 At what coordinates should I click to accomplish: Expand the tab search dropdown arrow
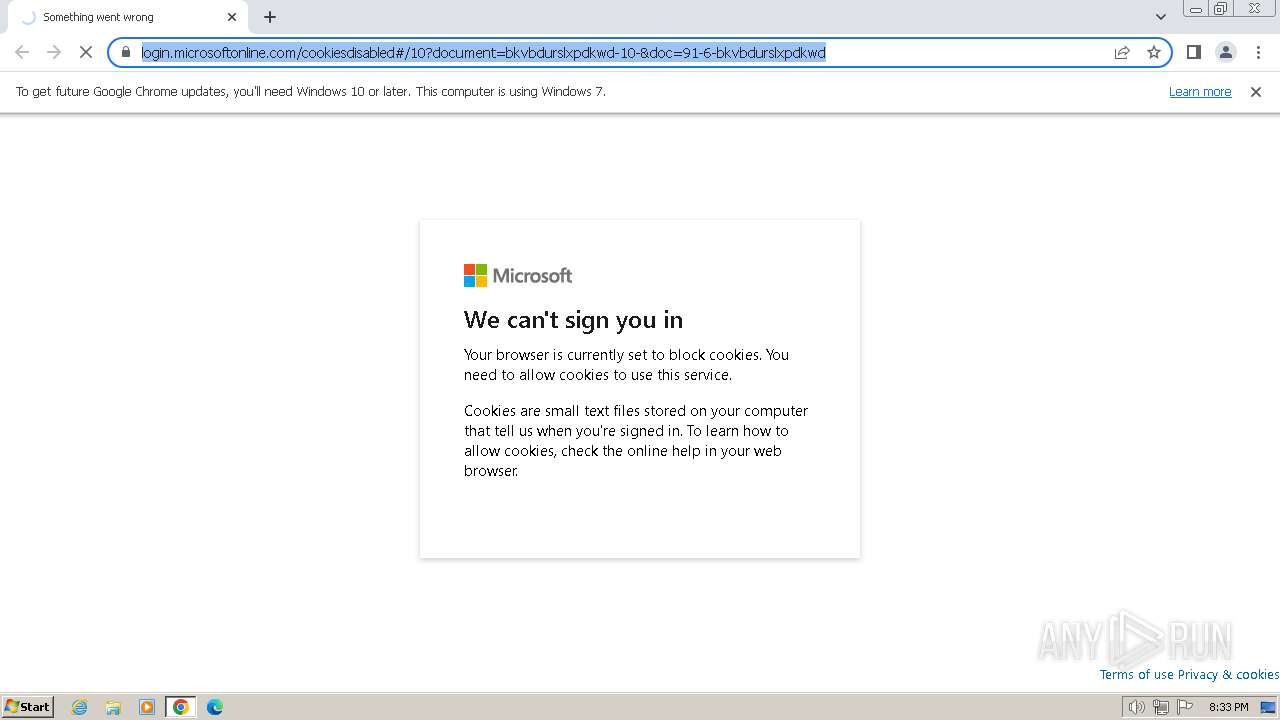coord(1161,17)
